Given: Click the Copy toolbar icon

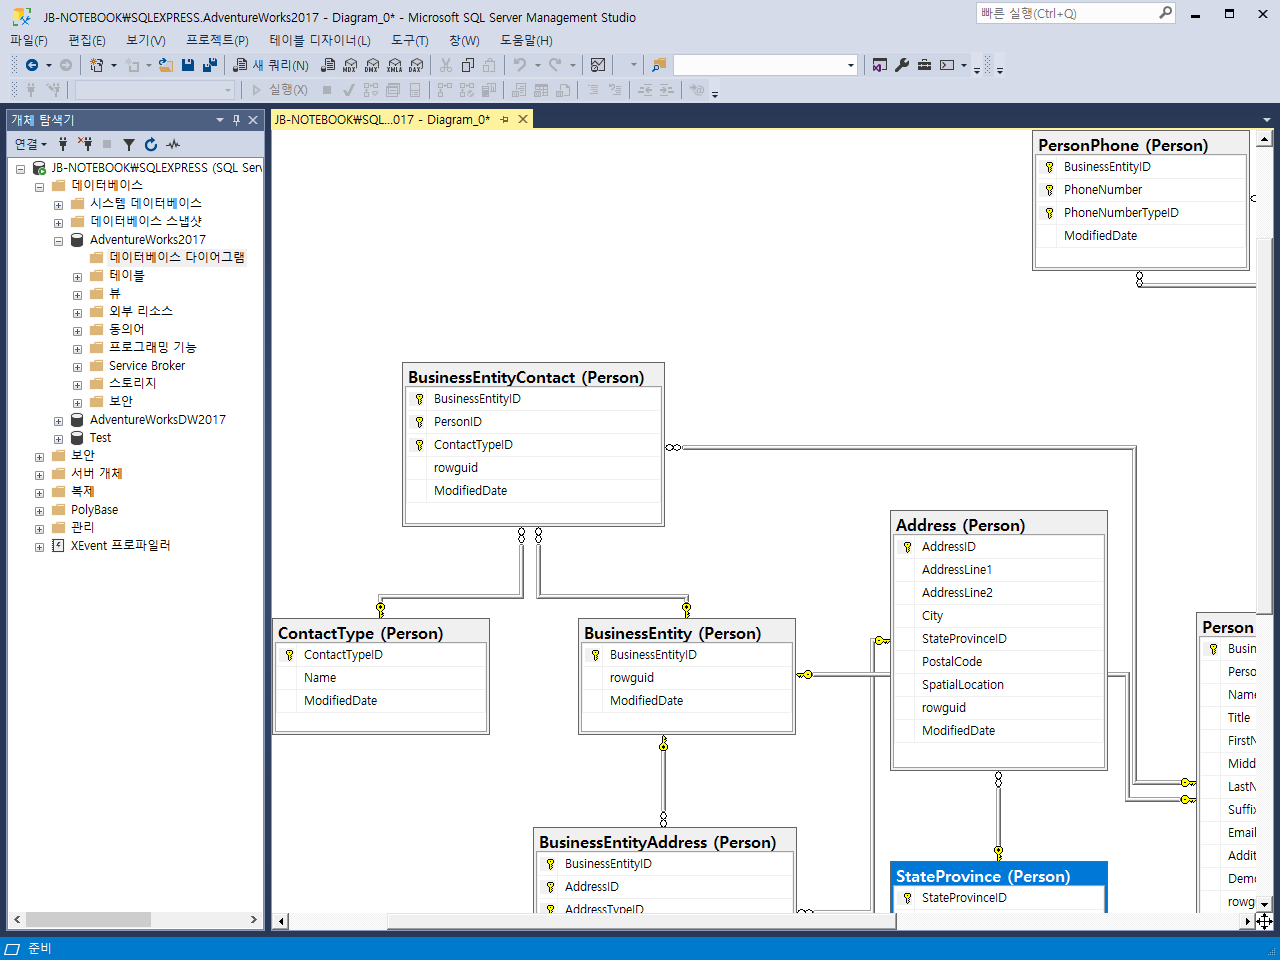Looking at the screenshot, I should (x=468, y=65).
